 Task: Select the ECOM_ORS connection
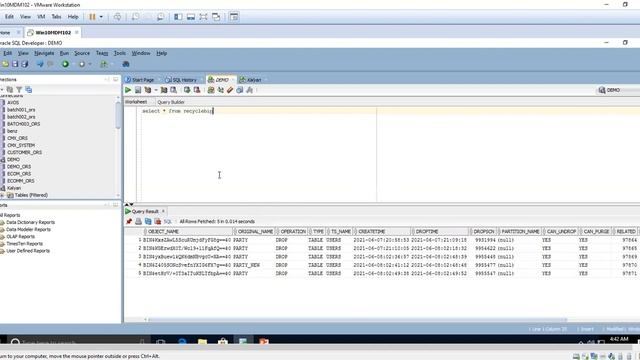point(19,174)
